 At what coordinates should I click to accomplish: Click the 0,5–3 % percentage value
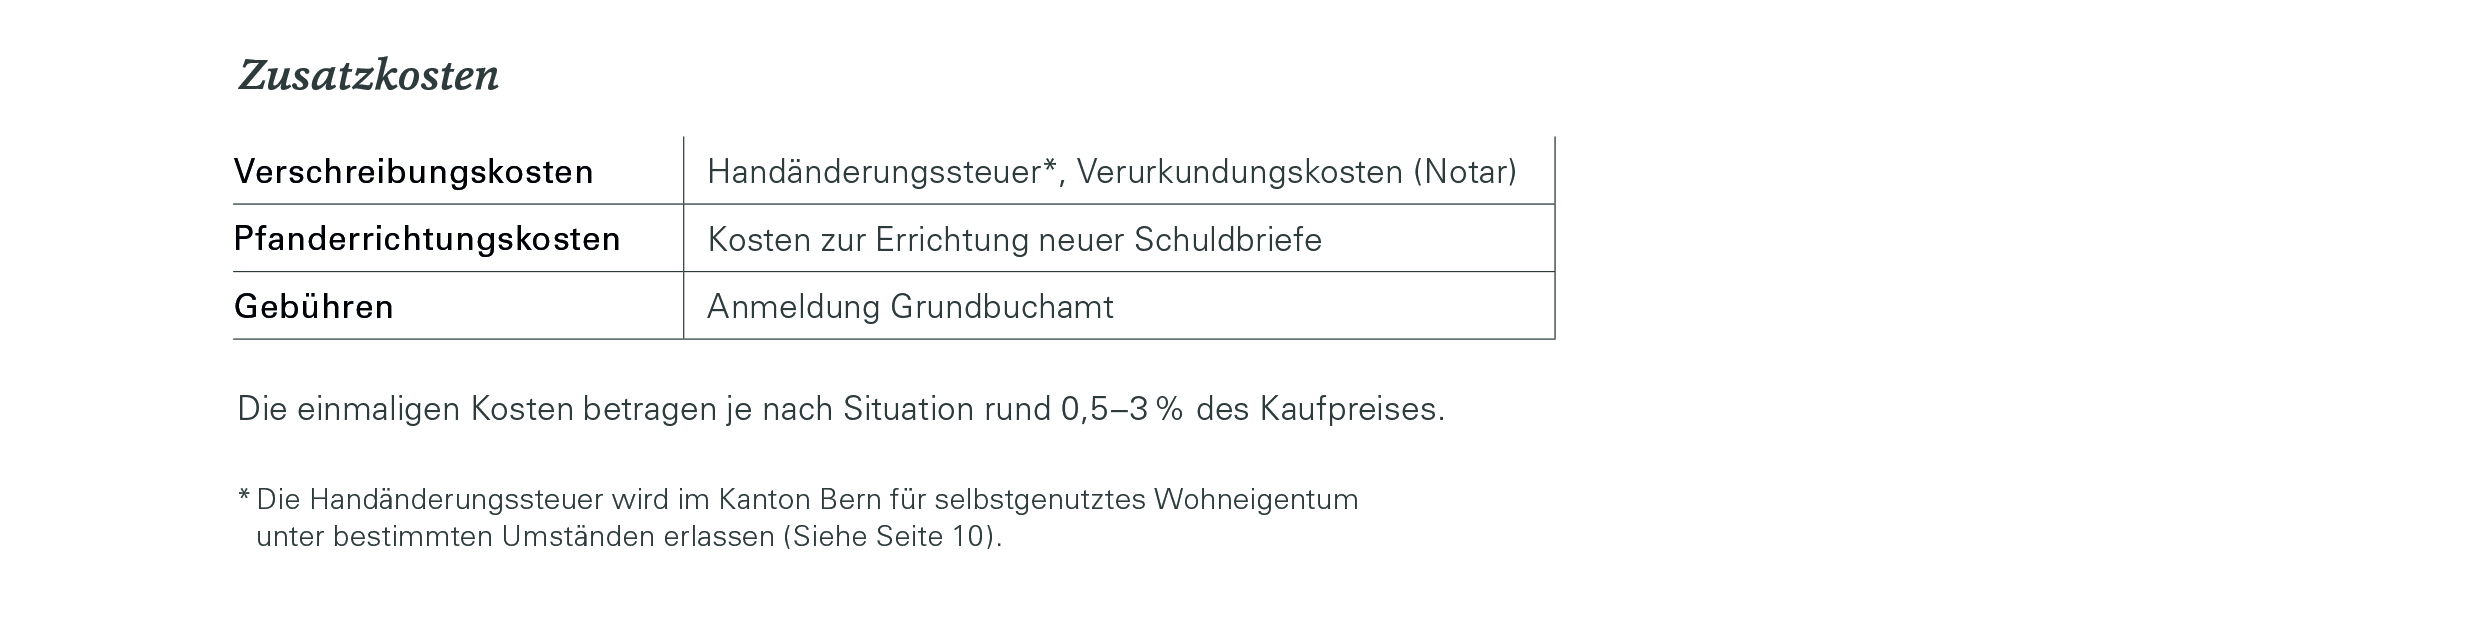tap(1122, 409)
